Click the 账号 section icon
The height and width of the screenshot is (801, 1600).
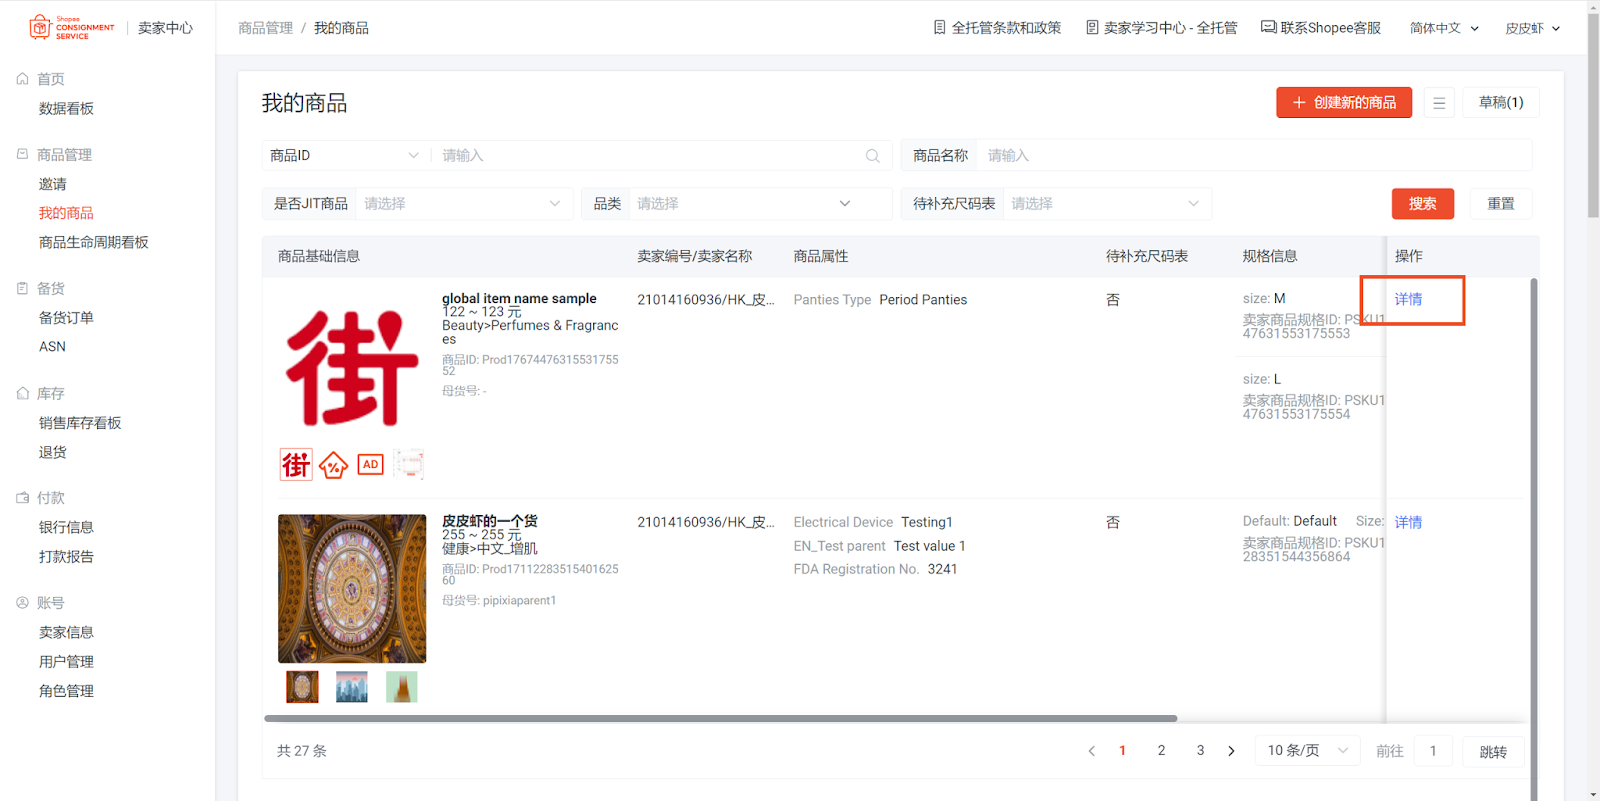click(22, 602)
